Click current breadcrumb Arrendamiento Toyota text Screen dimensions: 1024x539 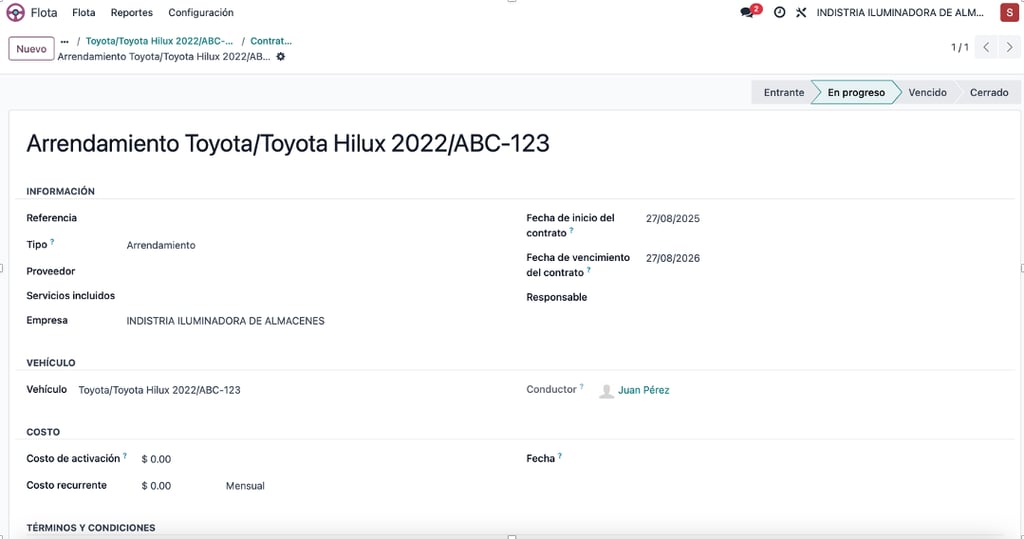coord(164,57)
